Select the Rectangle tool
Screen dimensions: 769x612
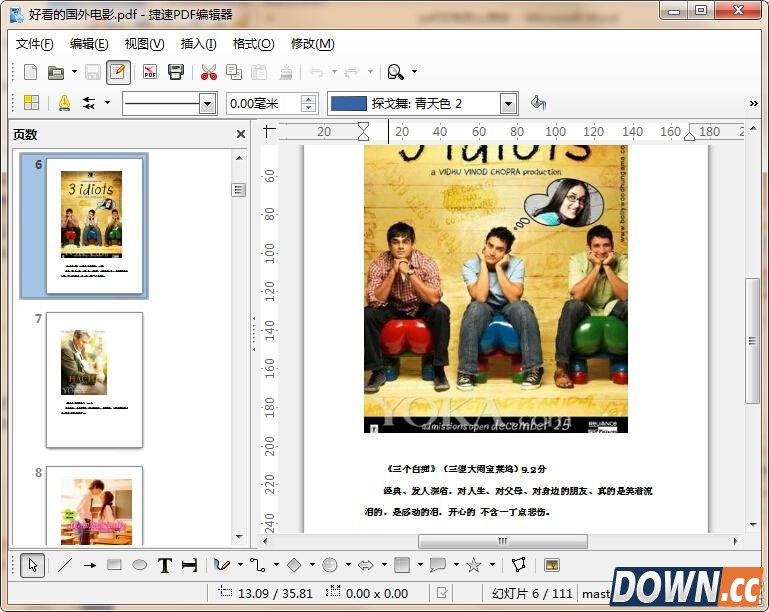tap(114, 565)
